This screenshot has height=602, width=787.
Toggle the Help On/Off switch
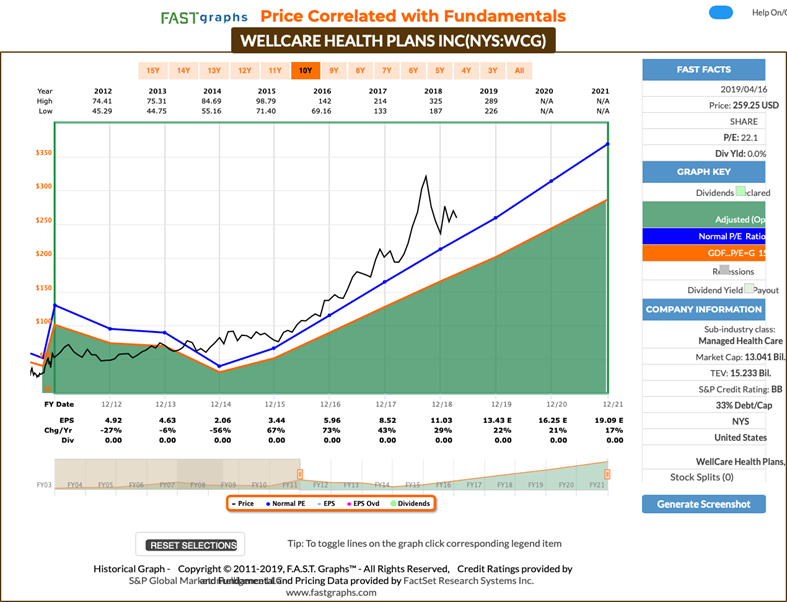[x=721, y=13]
